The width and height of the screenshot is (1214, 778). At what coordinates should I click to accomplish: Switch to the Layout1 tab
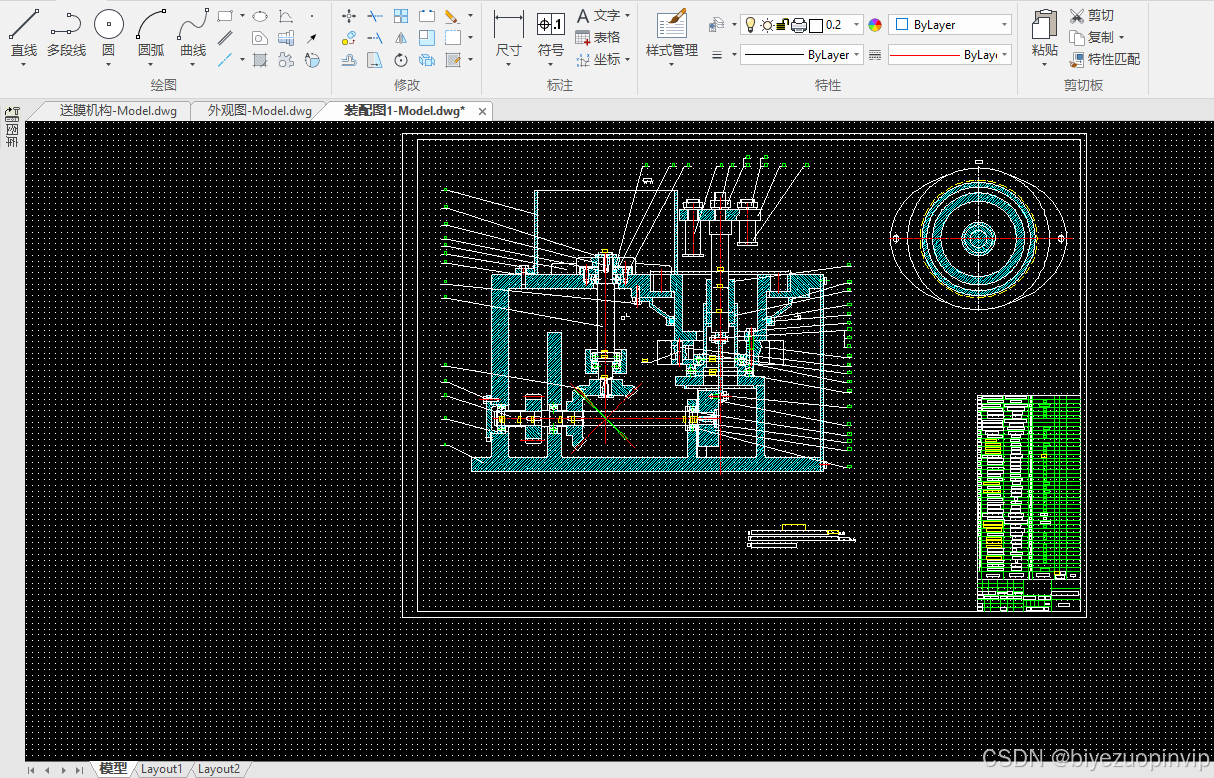coord(161,769)
